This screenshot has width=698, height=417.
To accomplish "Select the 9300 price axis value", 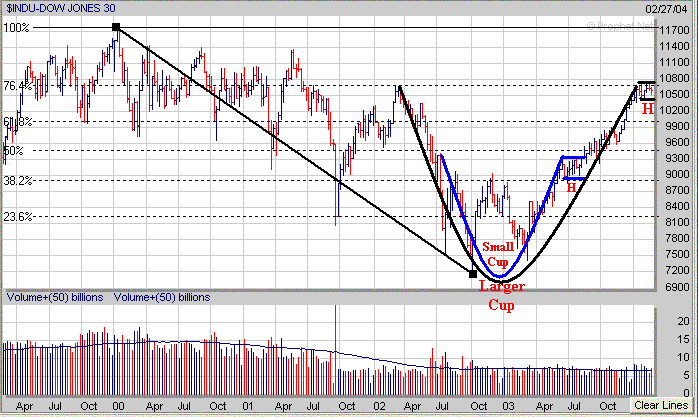I will tap(677, 158).
